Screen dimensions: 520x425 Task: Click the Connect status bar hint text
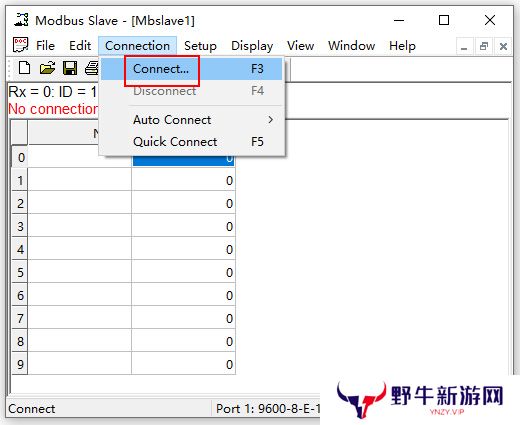click(x=32, y=409)
